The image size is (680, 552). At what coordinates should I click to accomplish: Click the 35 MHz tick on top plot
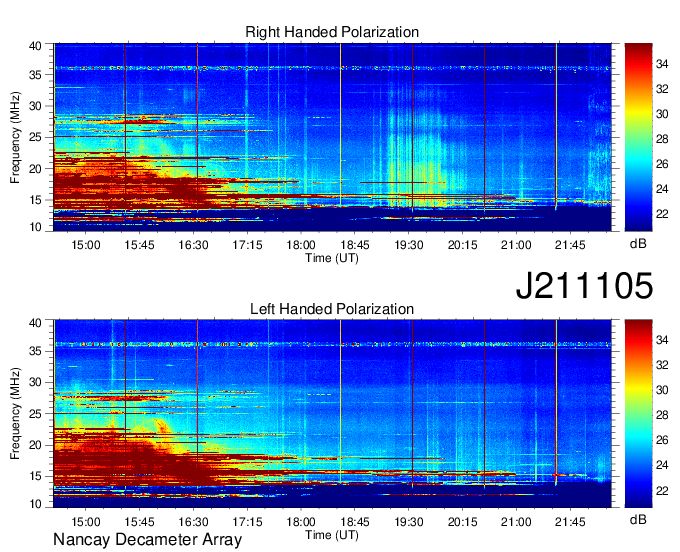(x=35, y=75)
